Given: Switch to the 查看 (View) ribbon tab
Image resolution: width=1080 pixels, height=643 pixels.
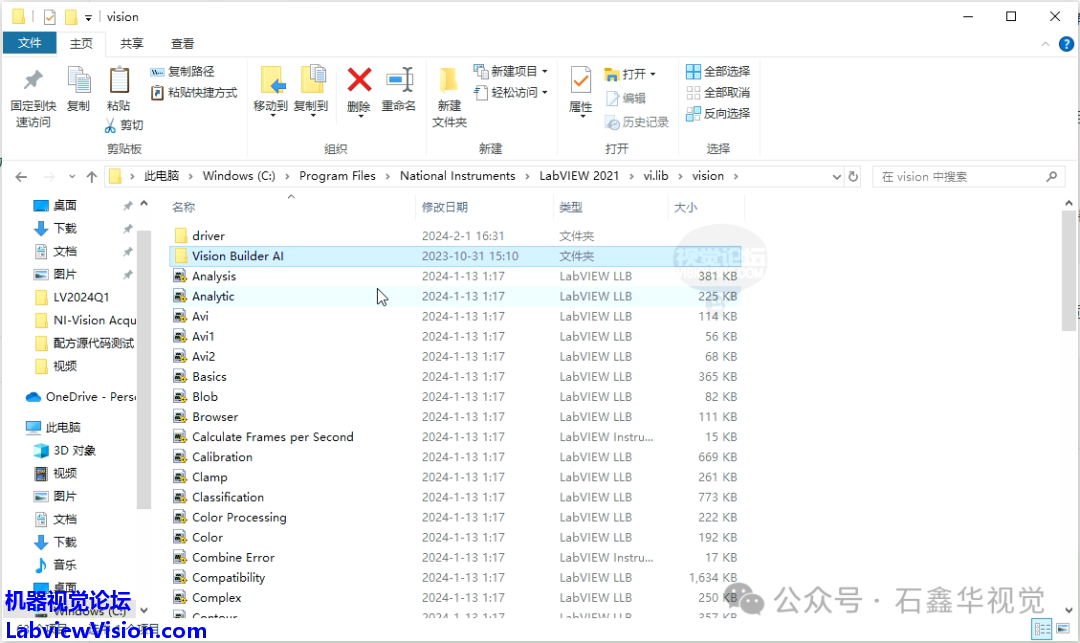Looking at the screenshot, I should [x=182, y=43].
